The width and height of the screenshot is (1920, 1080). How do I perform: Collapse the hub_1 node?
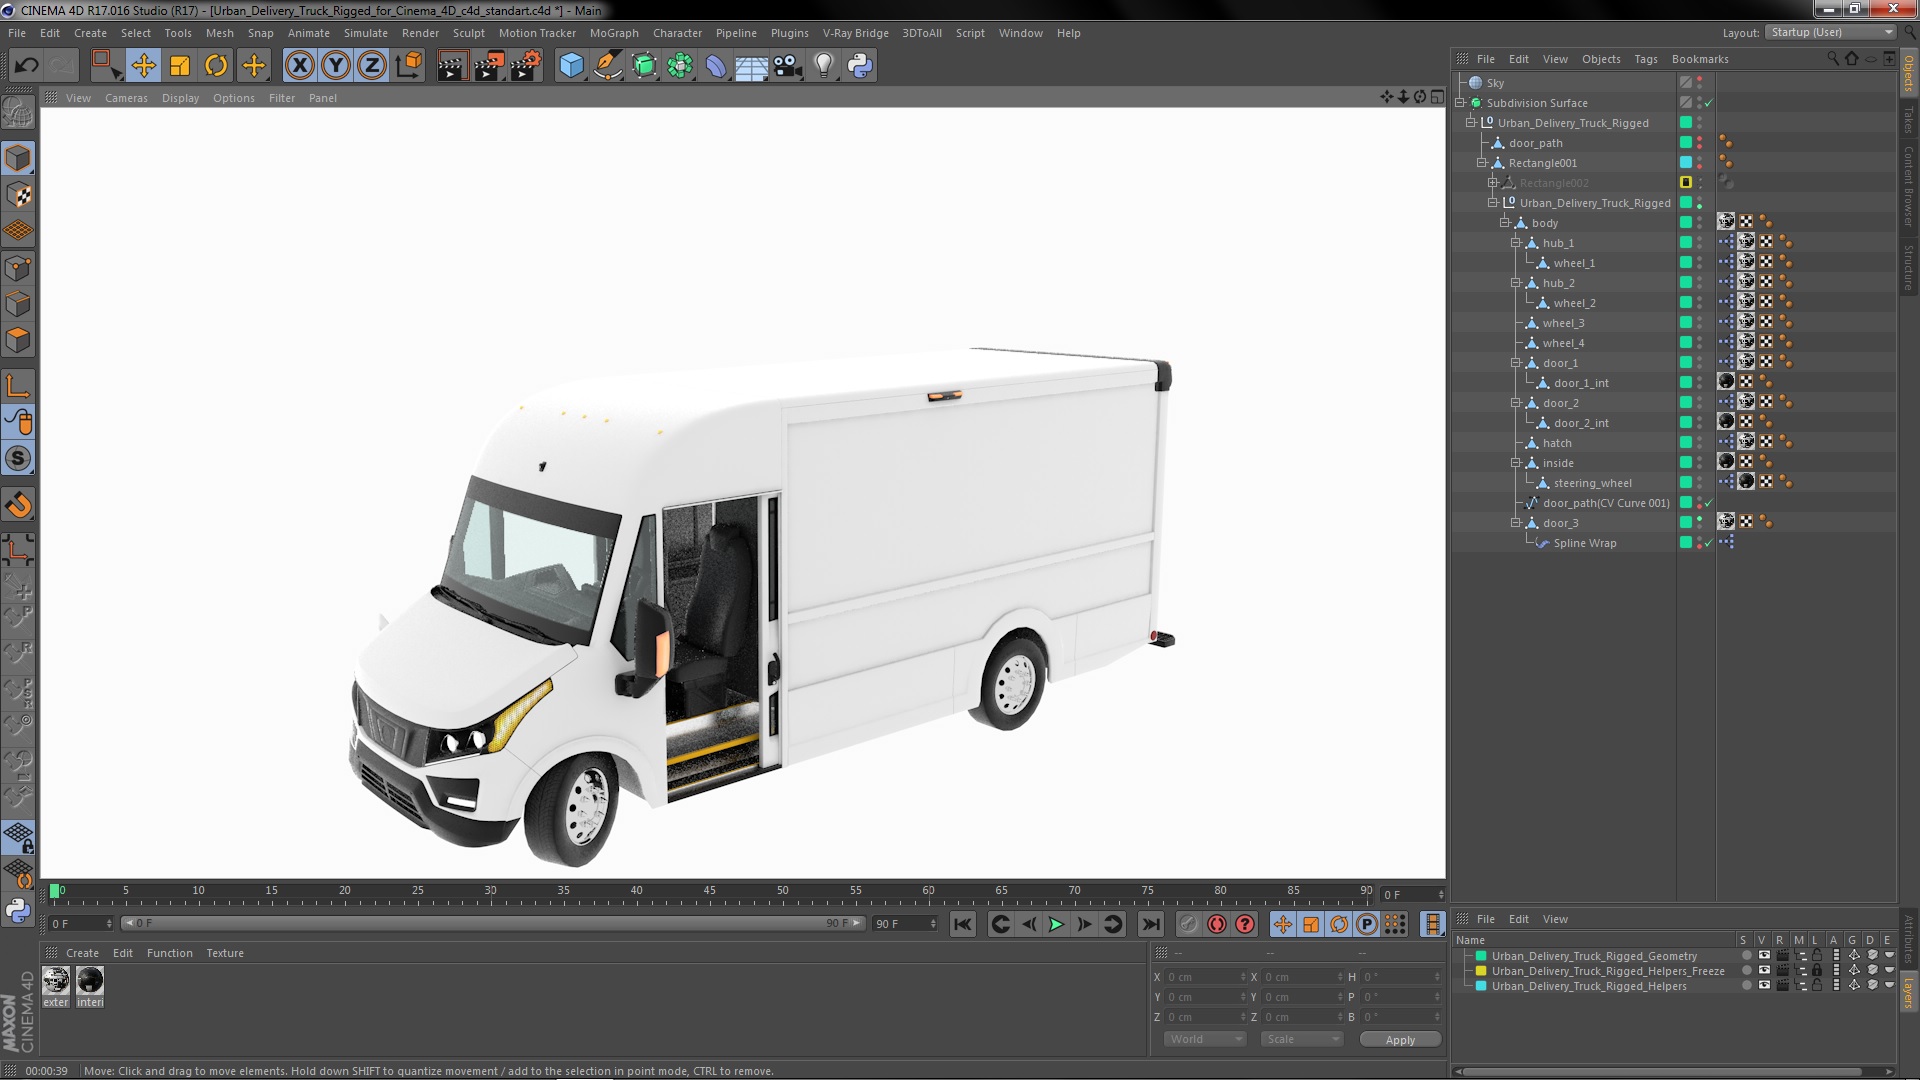point(1515,243)
